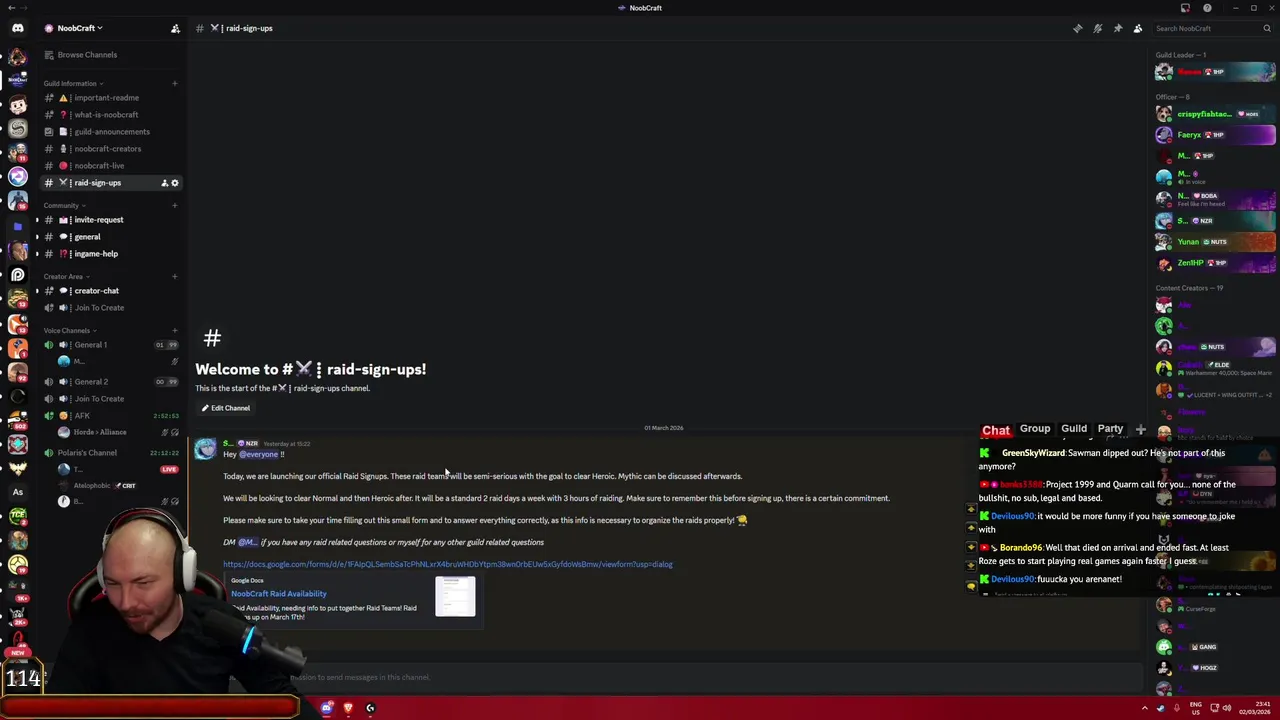Add channel to Creator Area category
This screenshot has height=720, width=1280.
(175, 276)
